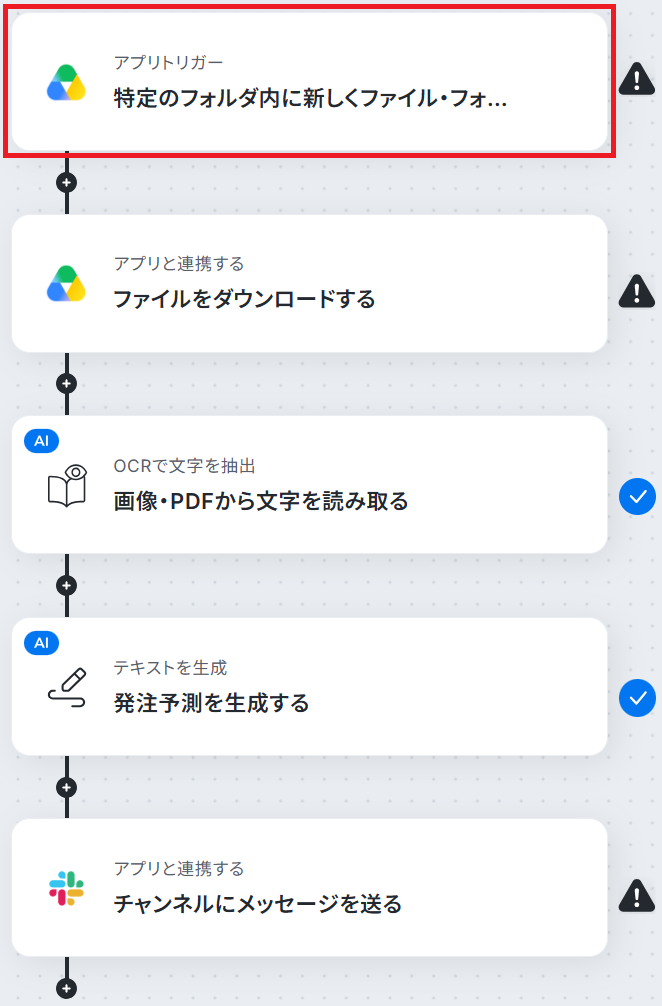662x1006 pixels.
Task: Click Google Drive icon on the trigger step
Action: pyautogui.click(x=66, y=83)
